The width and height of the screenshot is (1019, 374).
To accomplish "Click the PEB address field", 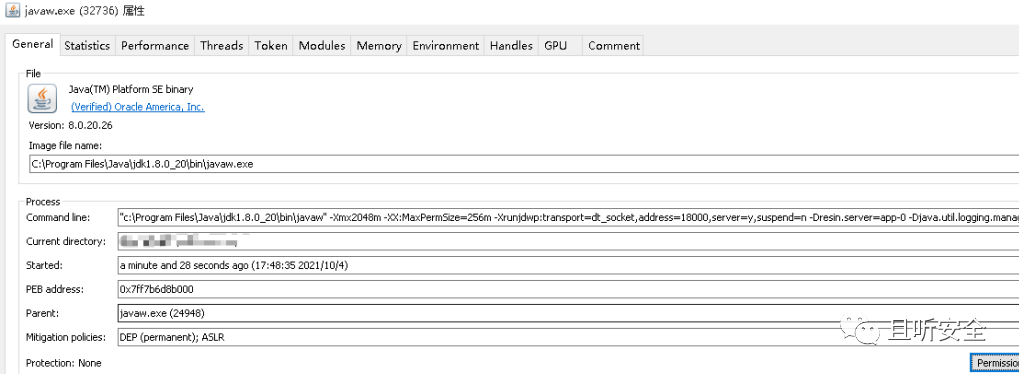I will coord(568,289).
